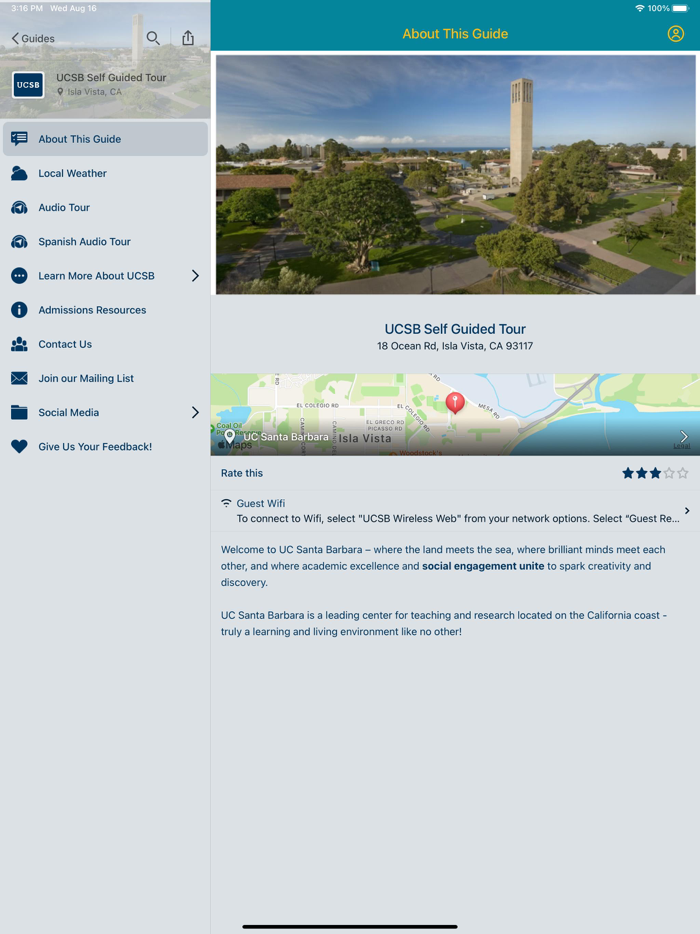Viewport: 700px width, 934px height.
Task: Click the About This Guide chat icon
Action: pos(19,139)
